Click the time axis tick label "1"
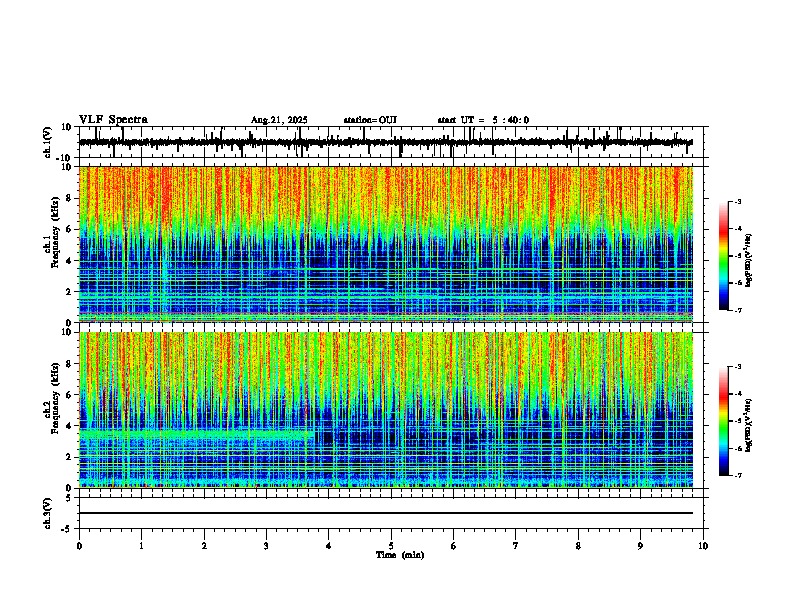Viewport: 792px width, 612px height. pos(141,546)
